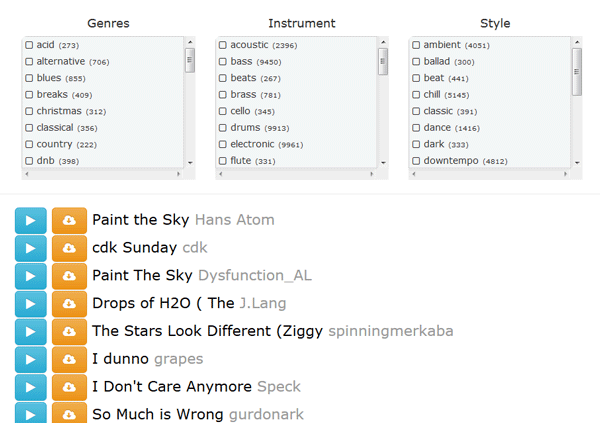
Task: Download the I dunno track by grapes
Action: (69, 359)
